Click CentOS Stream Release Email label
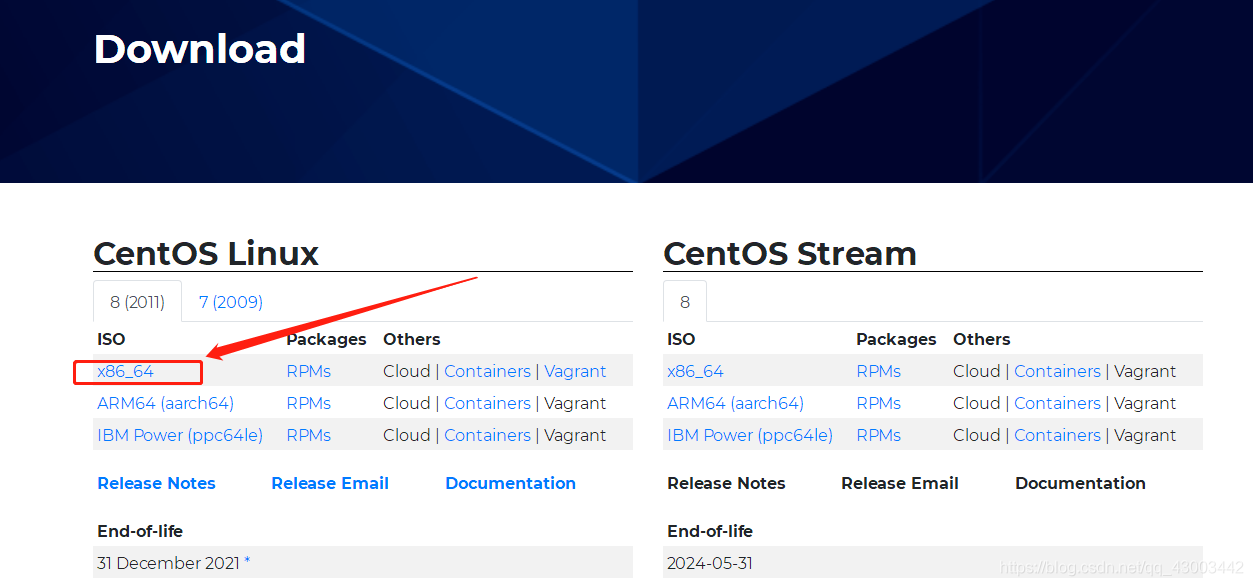The height and width of the screenshot is (586, 1253). coord(900,483)
